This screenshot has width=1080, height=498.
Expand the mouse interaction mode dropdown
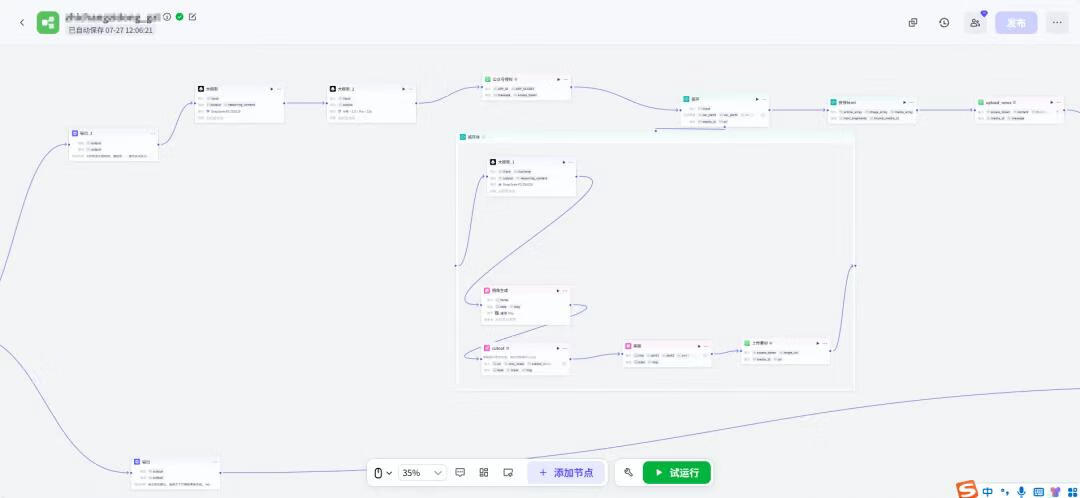pos(382,472)
